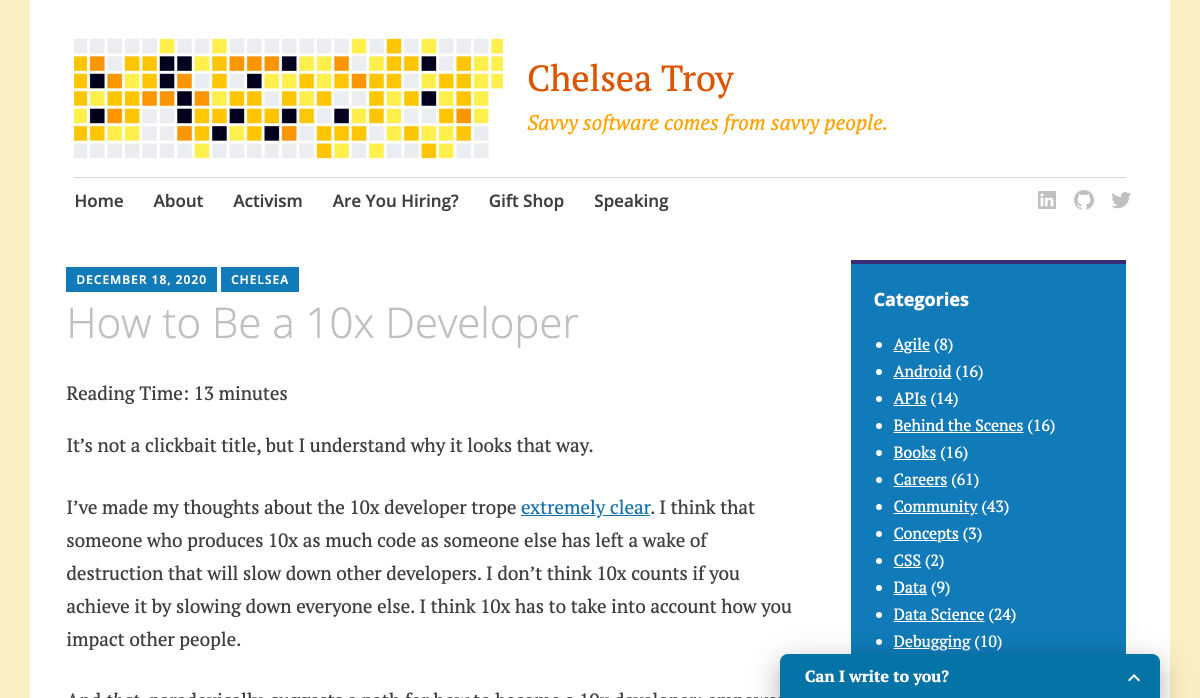Open the LinkedIn profile icon
Image resolution: width=1200 pixels, height=698 pixels.
[x=1046, y=200]
